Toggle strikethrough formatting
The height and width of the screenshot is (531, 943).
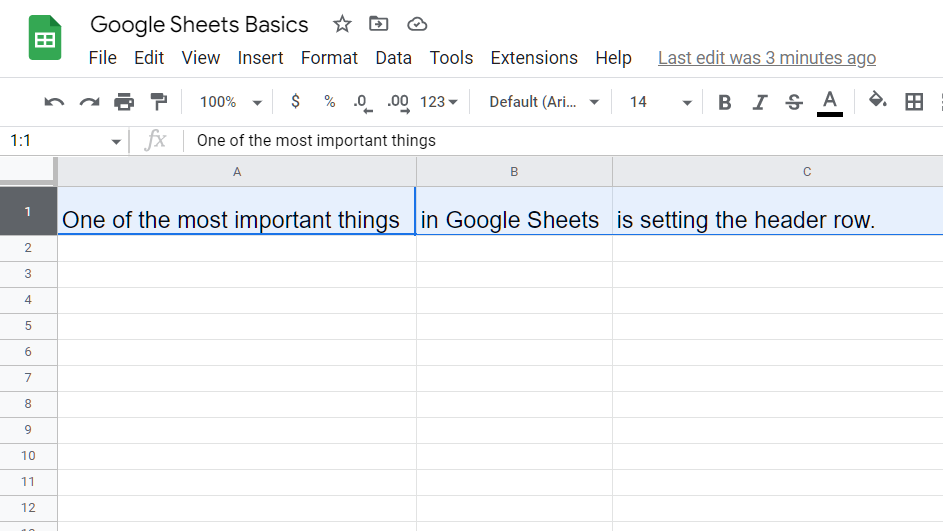(794, 102)
